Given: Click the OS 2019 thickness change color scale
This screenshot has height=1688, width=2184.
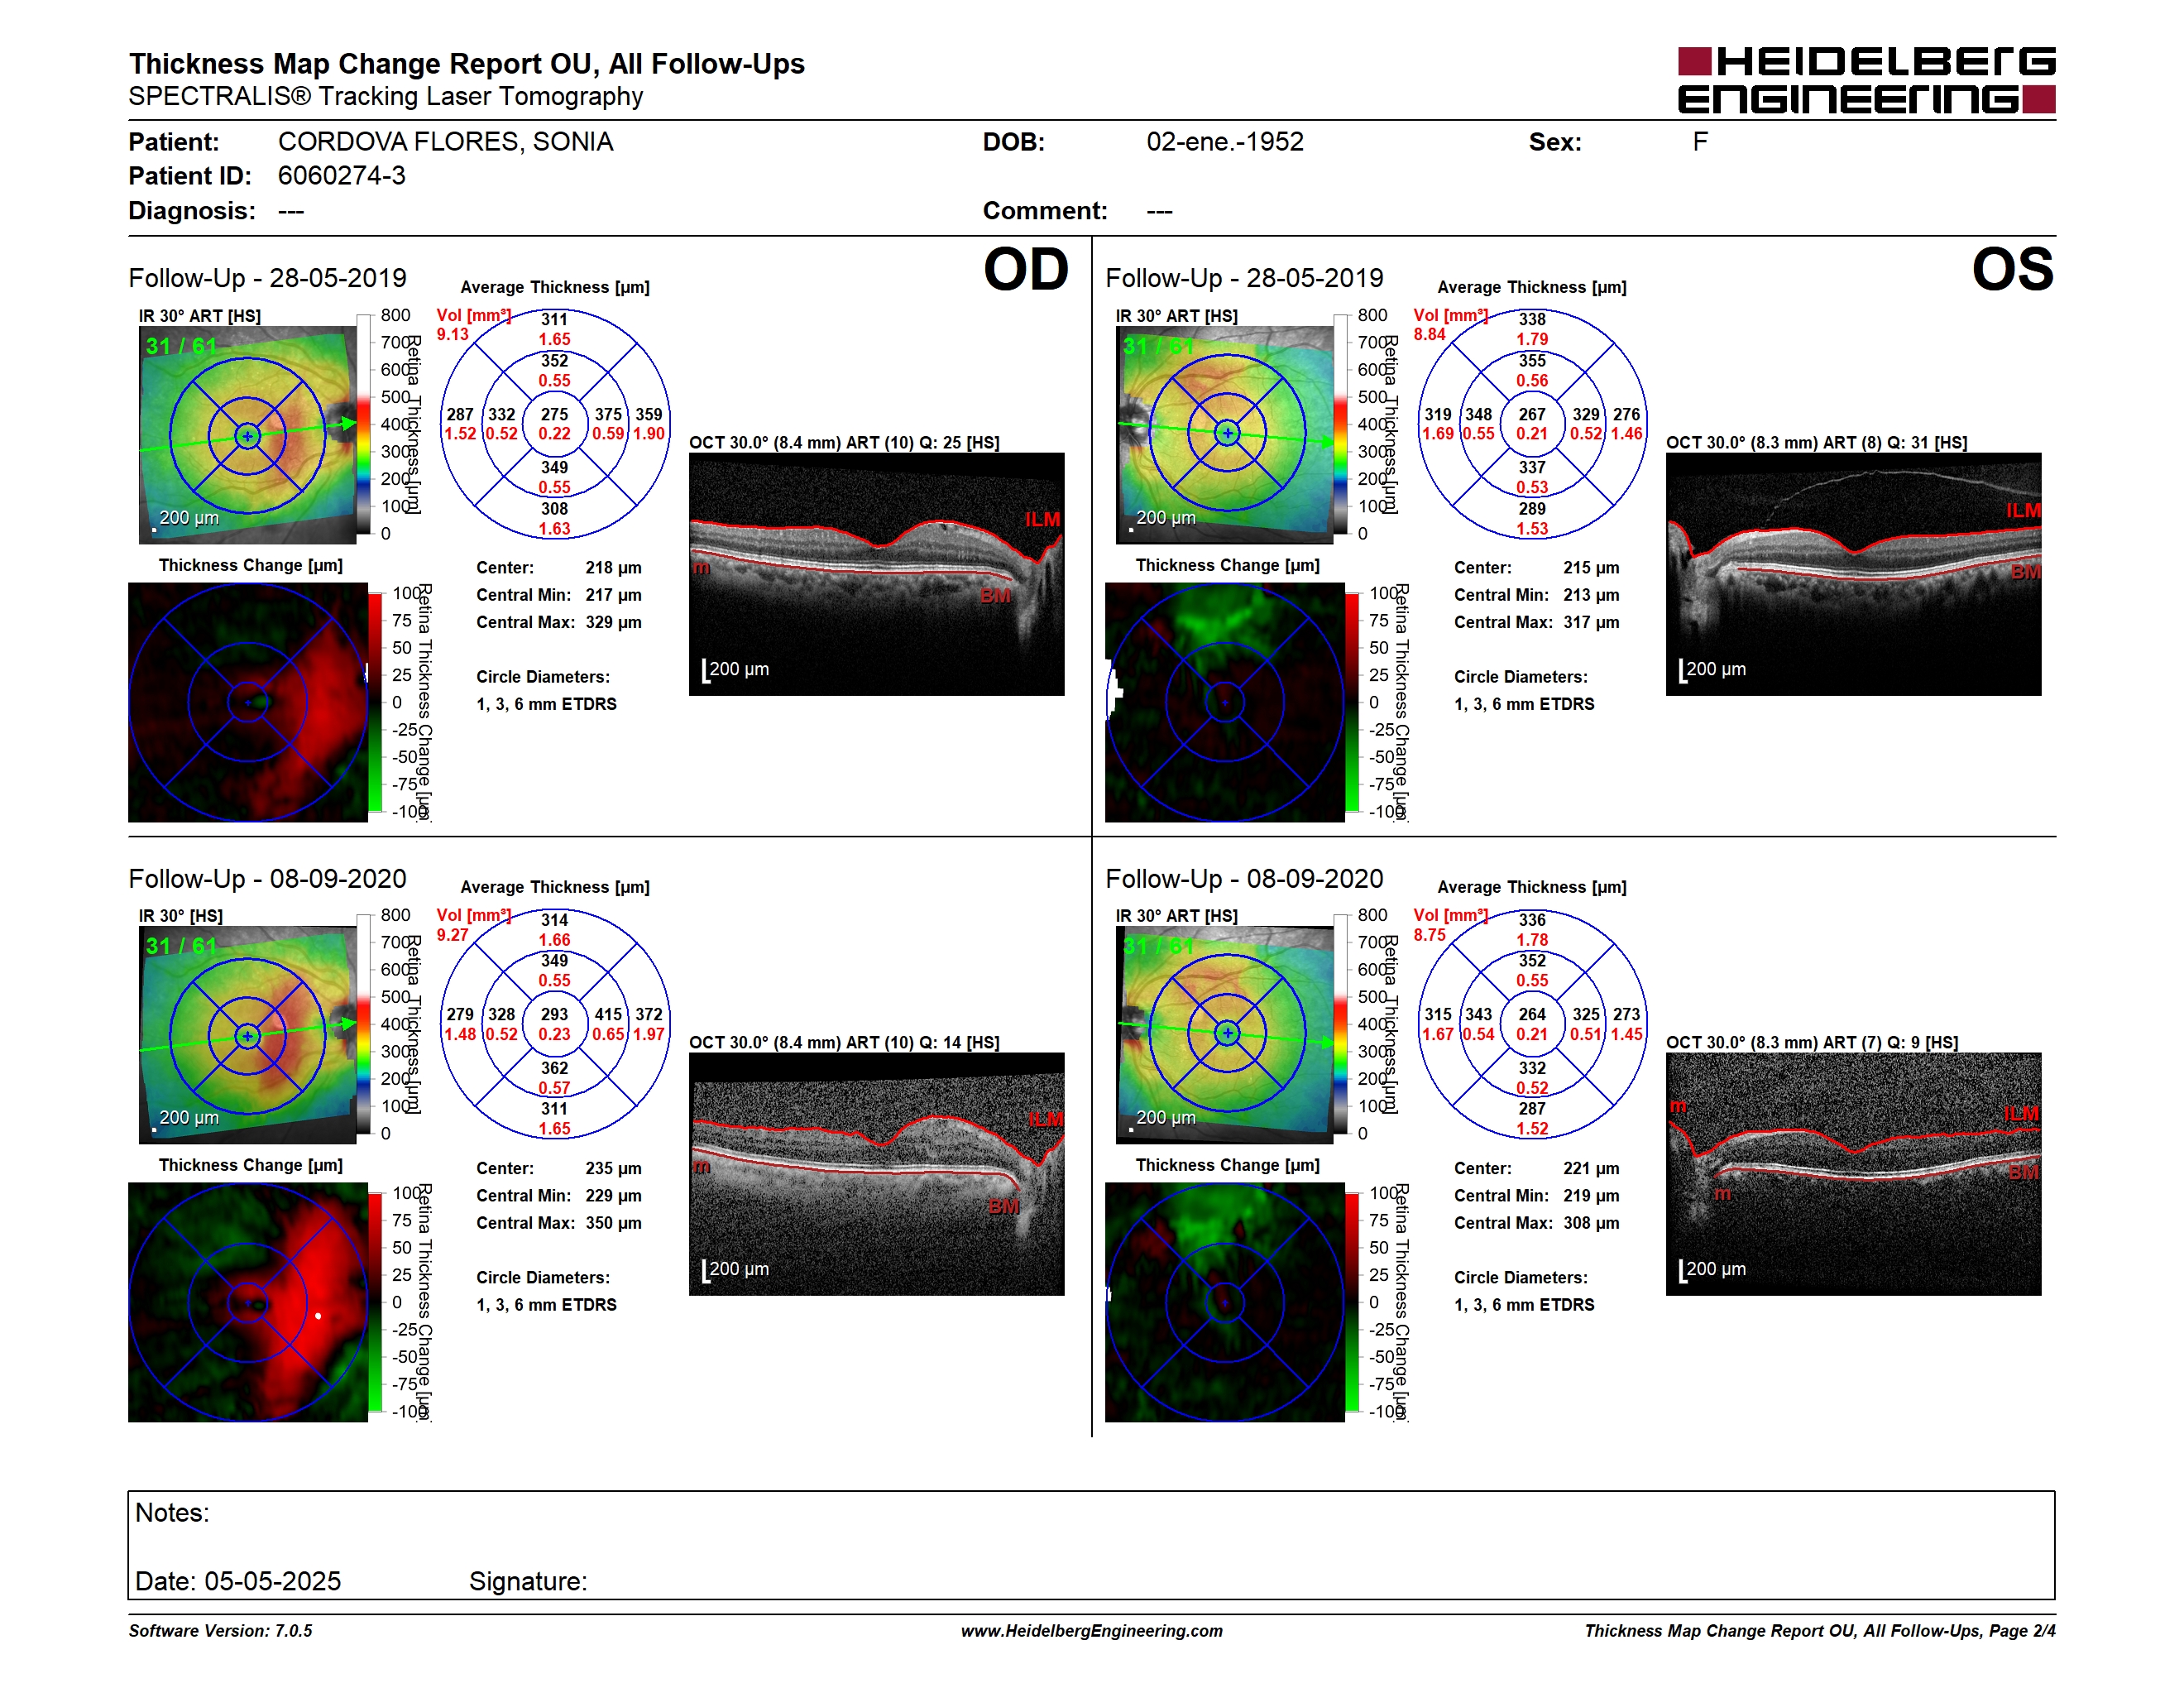Looking at the screenshot, I should coord(1352,702).
